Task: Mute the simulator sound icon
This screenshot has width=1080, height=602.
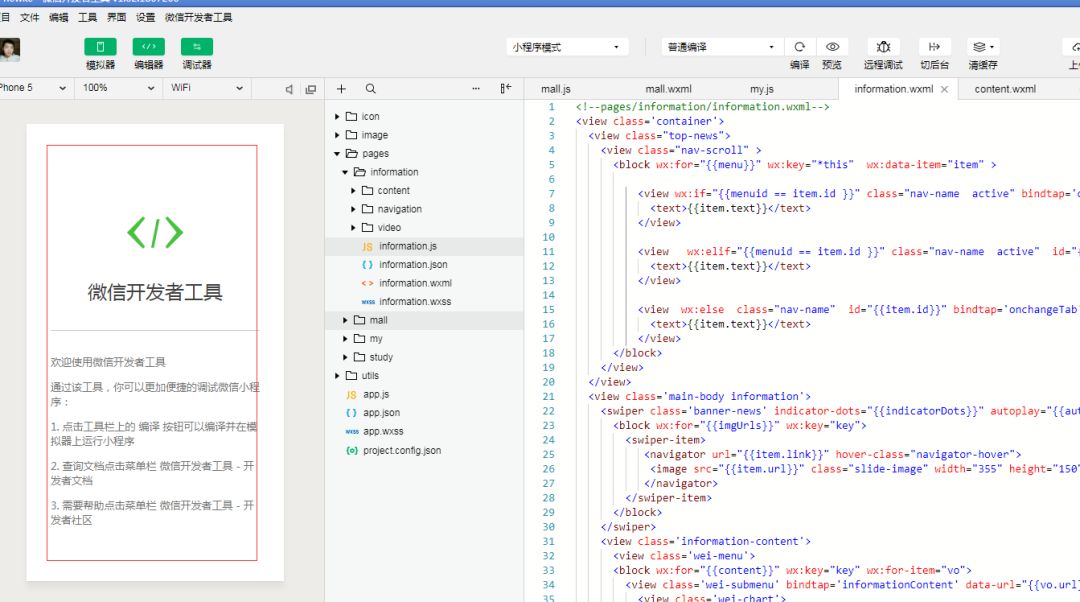Action: pyautogui.click(x=289, y=89)
